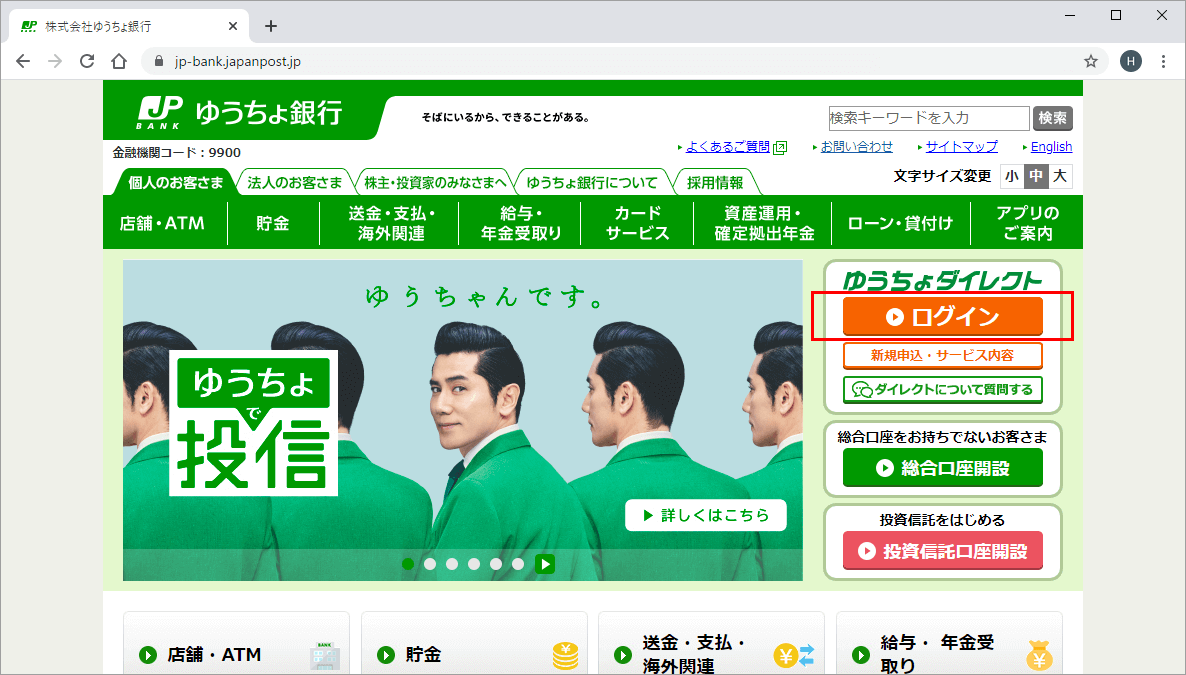This screenshot has width=1186, height=675.
Task: Open a new tab with plus icon
Action: pyautogui.click(x=271, y=26)
